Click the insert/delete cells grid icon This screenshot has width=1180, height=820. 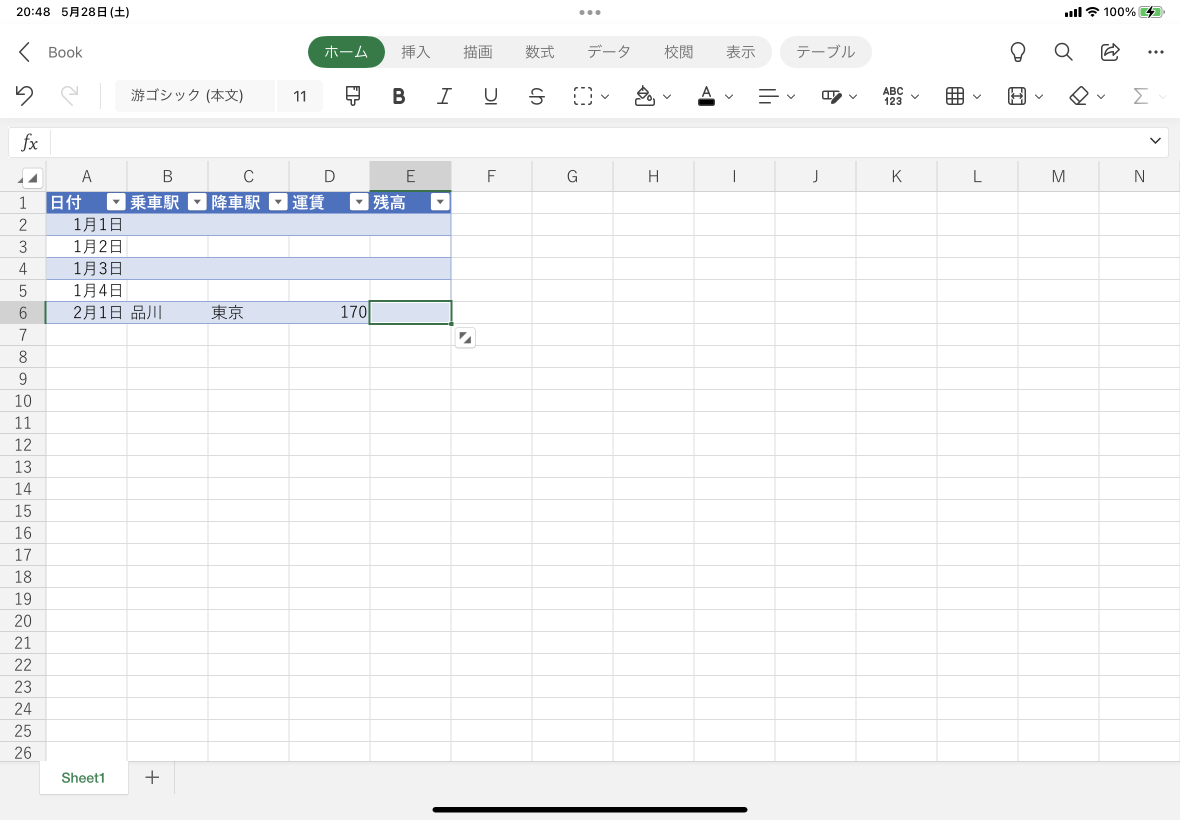point(955,96)
